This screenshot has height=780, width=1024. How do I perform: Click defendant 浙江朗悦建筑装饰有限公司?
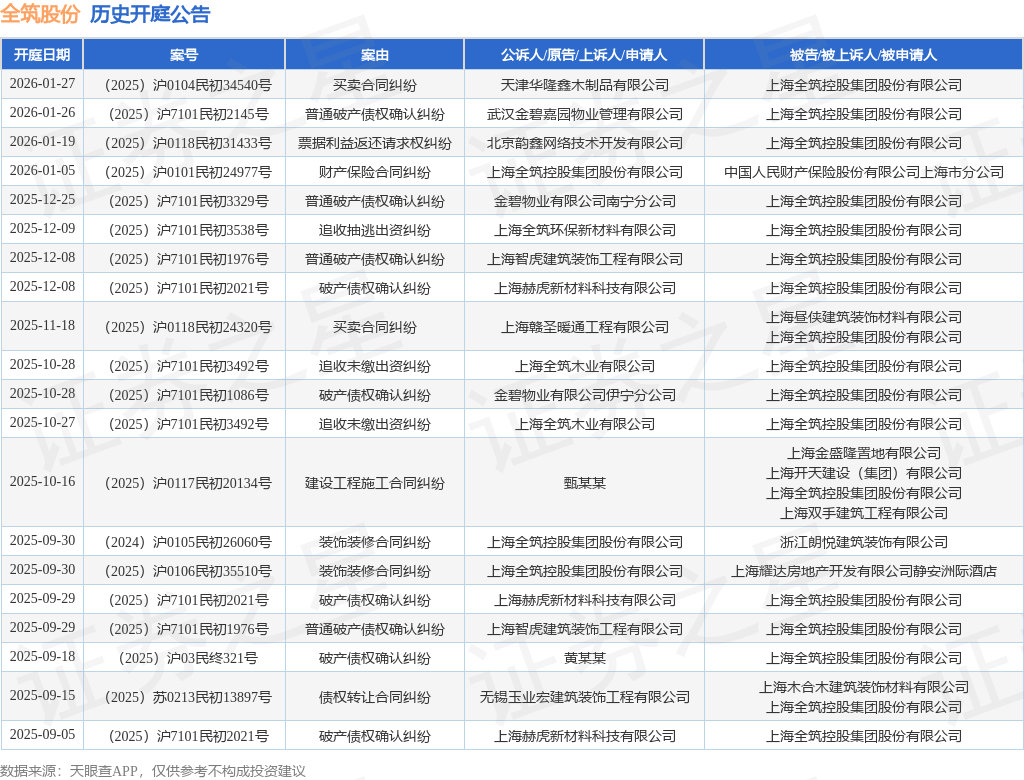tap(863, 542)
